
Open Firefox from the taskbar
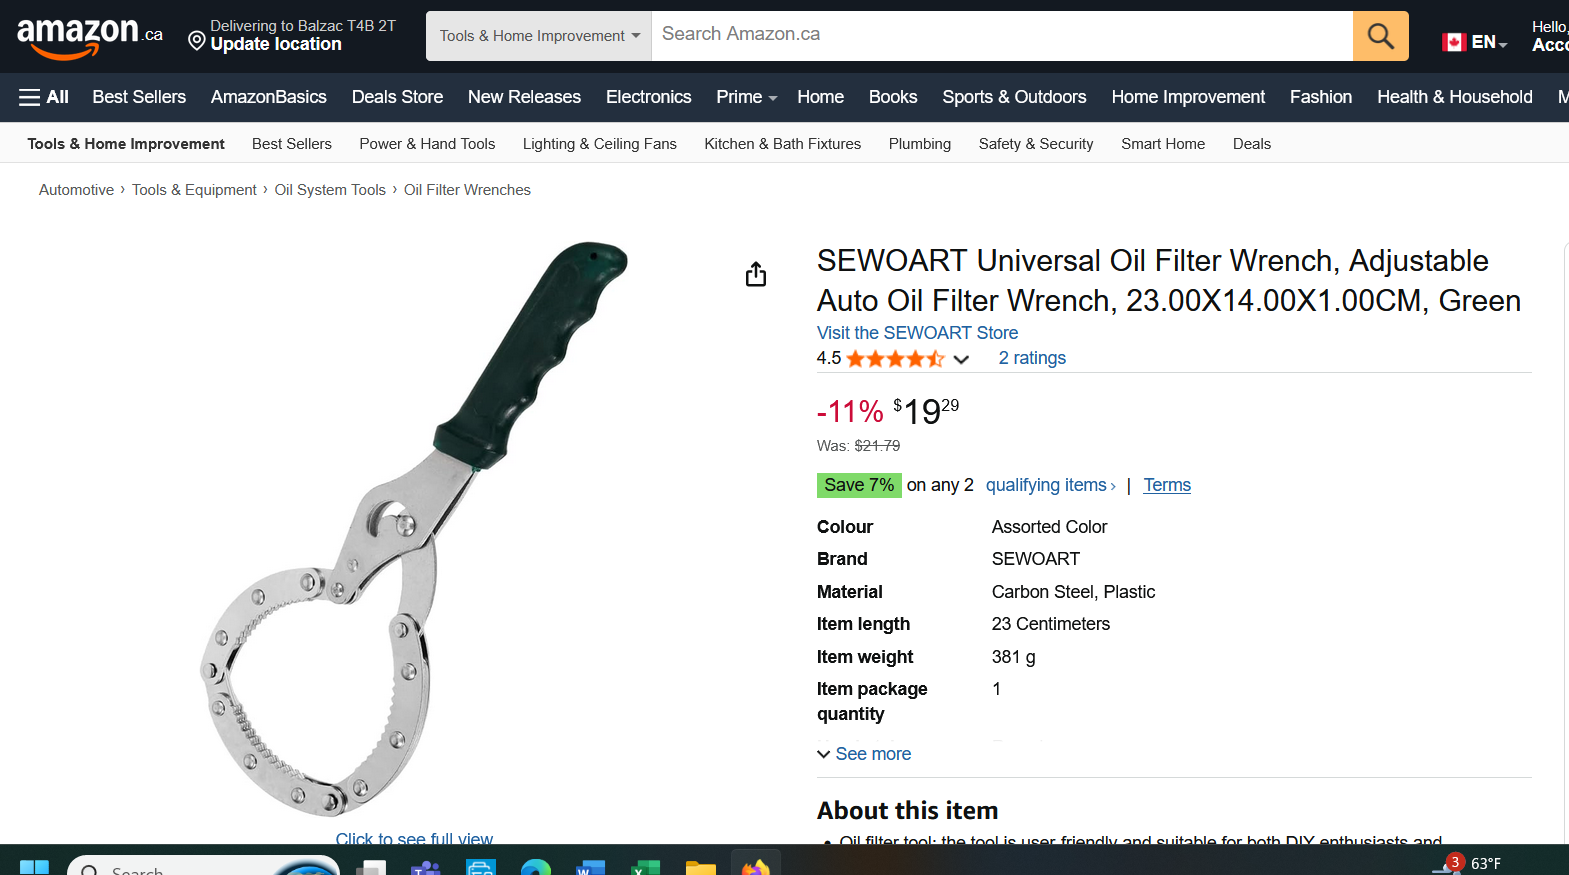pos(756,866)
